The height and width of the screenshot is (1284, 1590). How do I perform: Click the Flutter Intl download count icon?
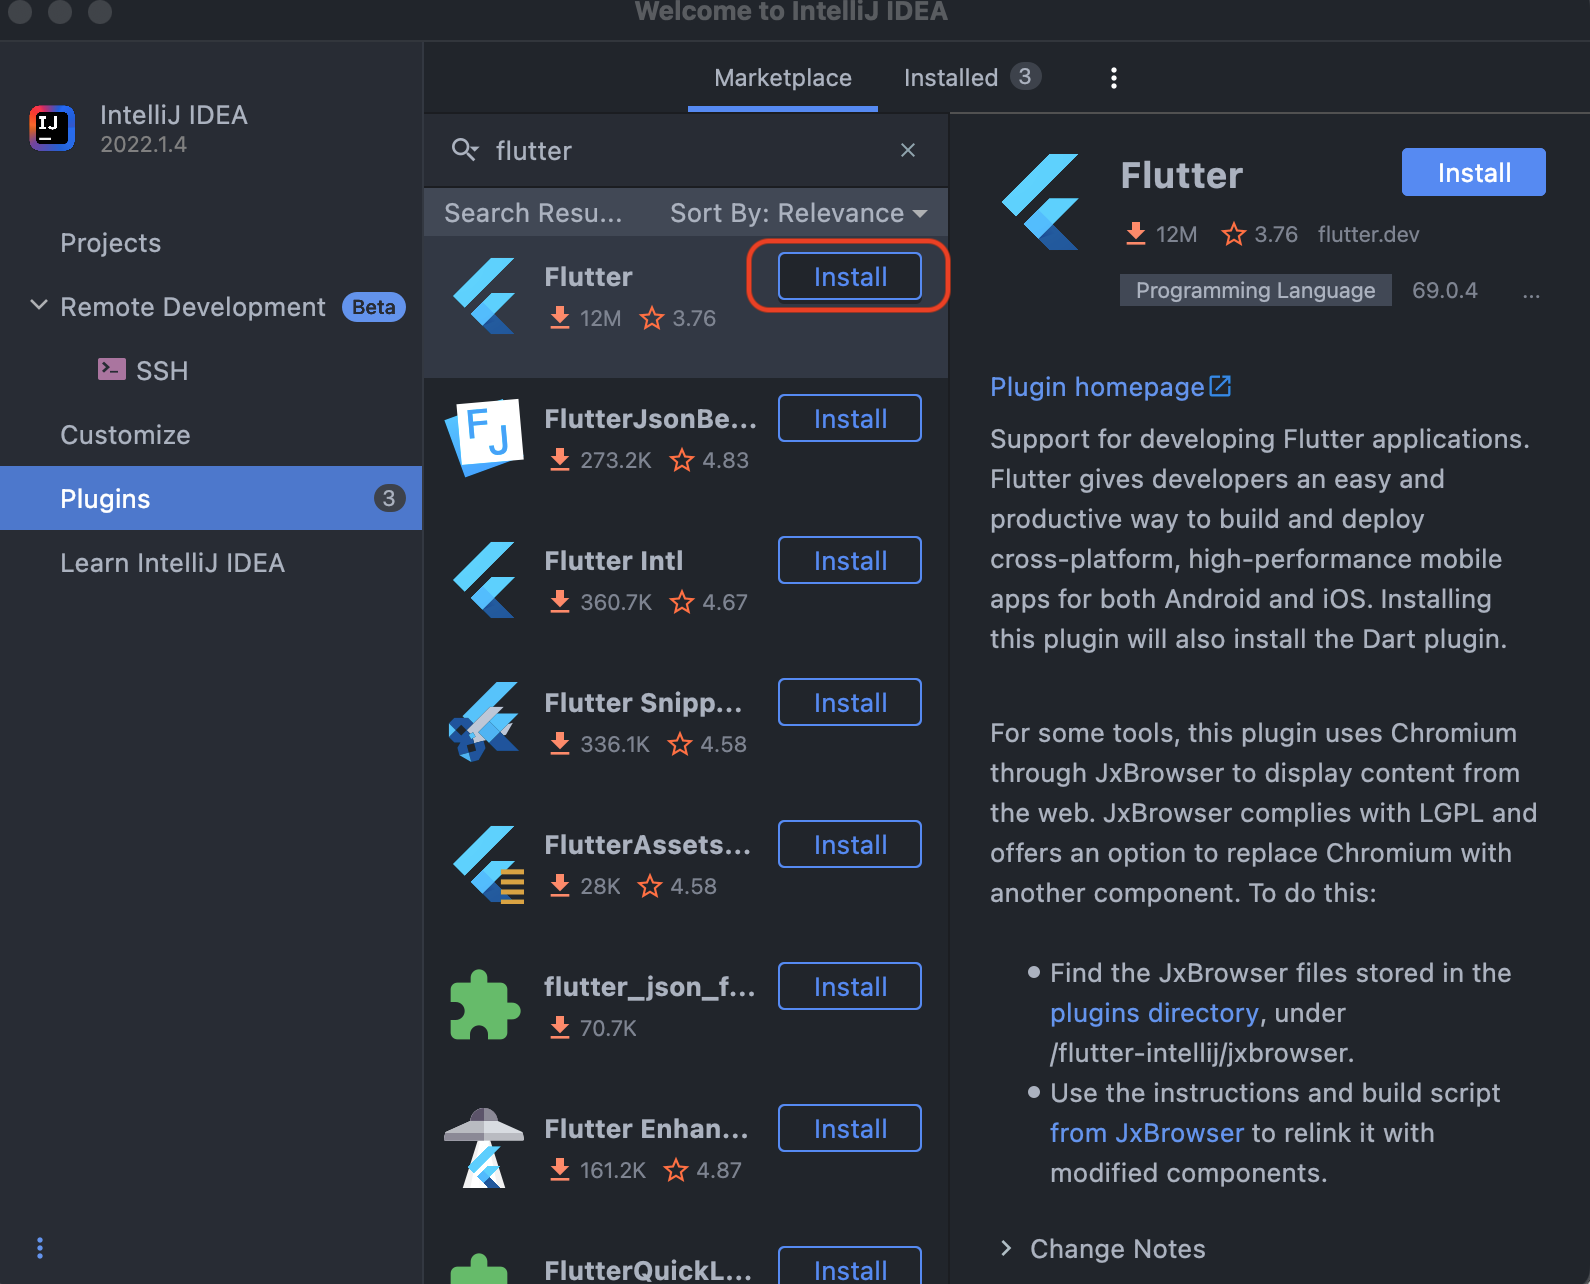(x=560, y=602)
